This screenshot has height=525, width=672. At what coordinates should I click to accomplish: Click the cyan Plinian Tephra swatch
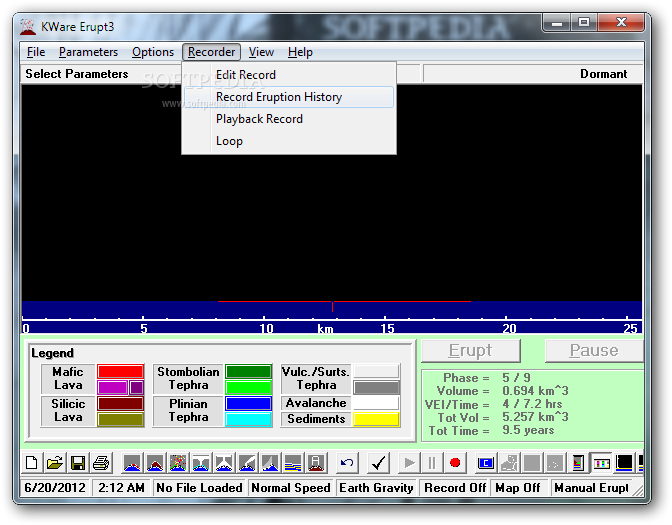coord(248,420)
